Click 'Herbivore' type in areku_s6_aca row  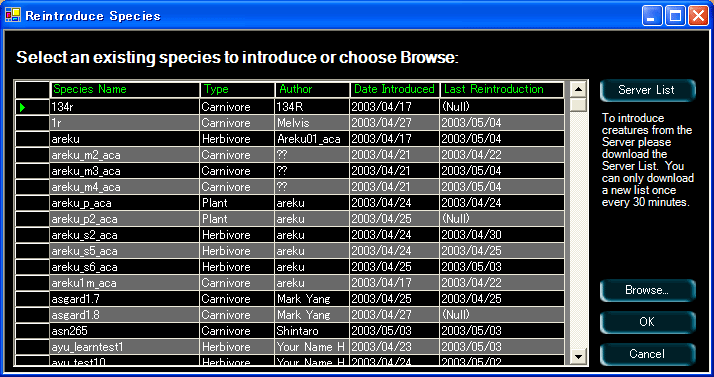(237, 267)
